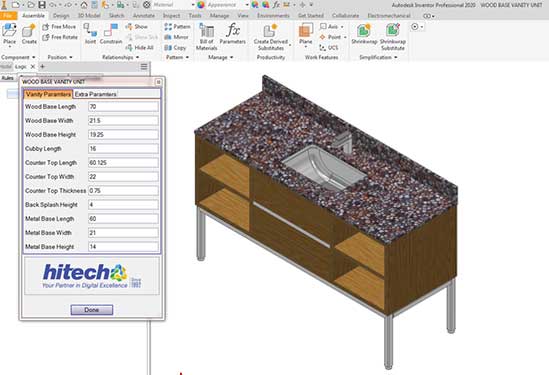Click the Axis work feature tool
Viewport: 549px width, 375px height.
pyautogui.click(x=329, y=27)
